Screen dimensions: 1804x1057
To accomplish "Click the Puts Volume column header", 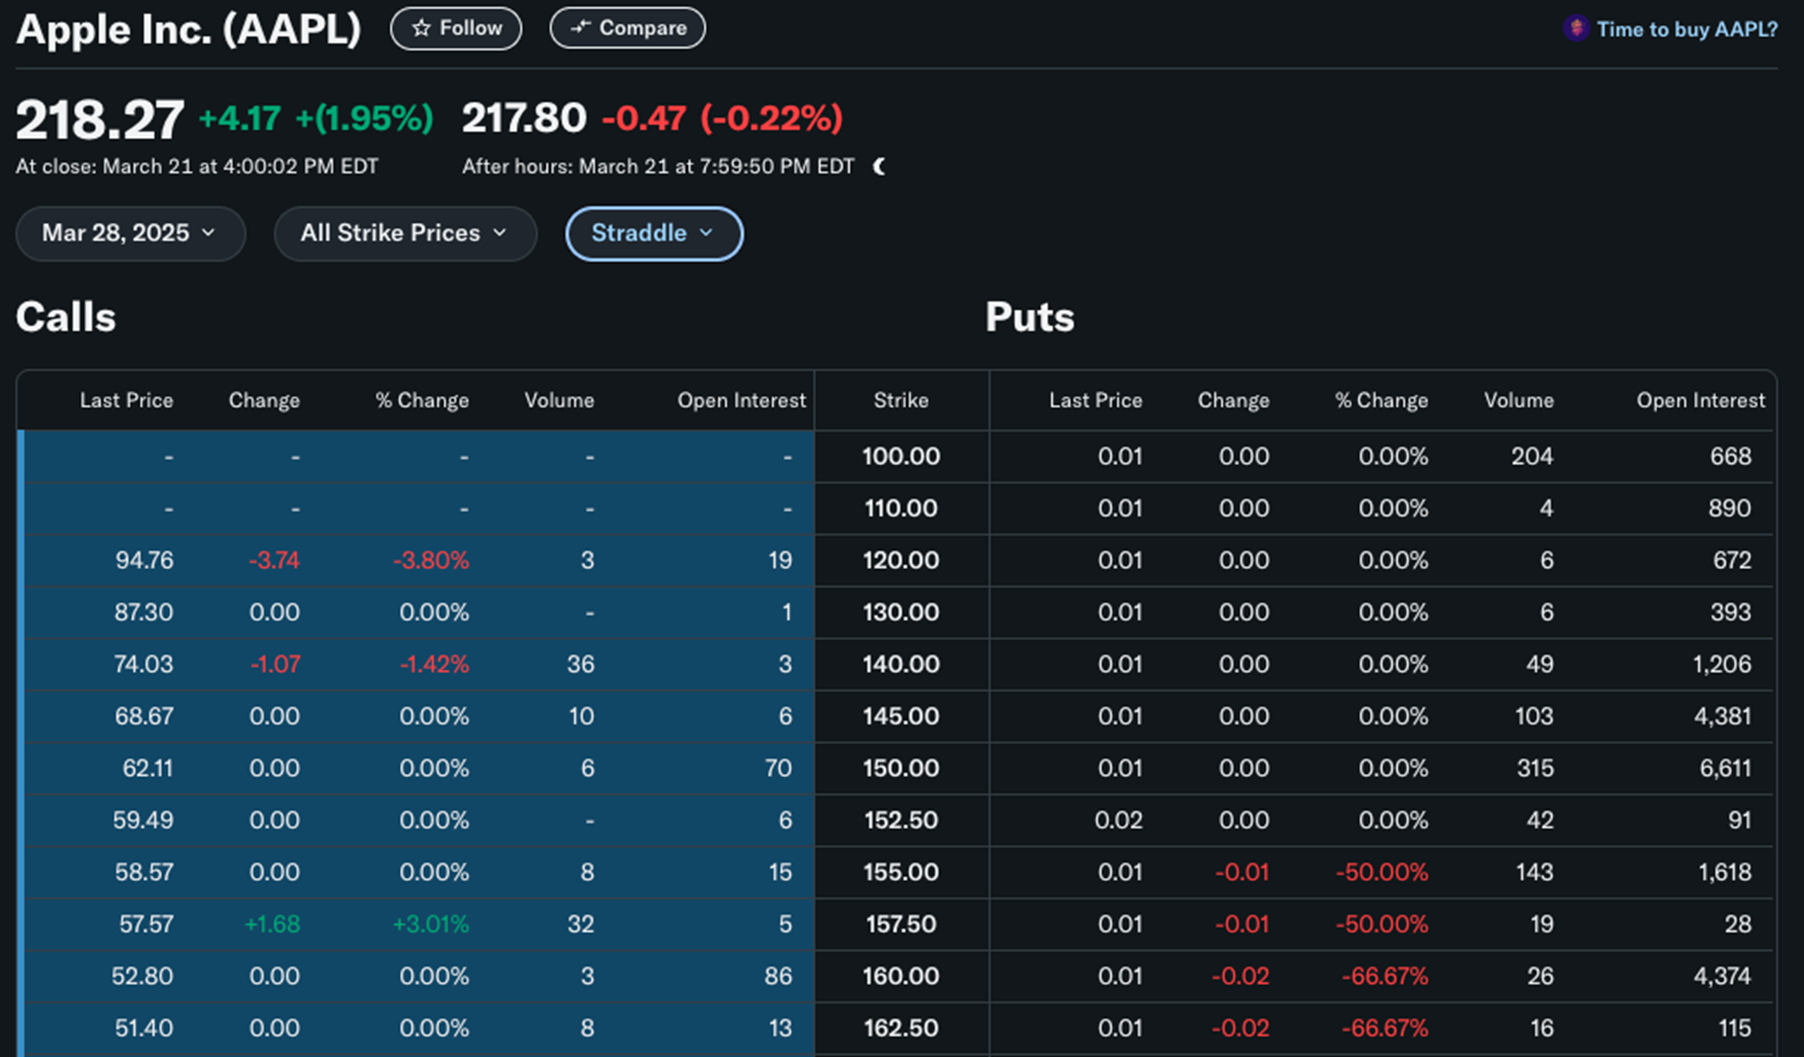I will pyautogui.click(x=1518, y=400).
